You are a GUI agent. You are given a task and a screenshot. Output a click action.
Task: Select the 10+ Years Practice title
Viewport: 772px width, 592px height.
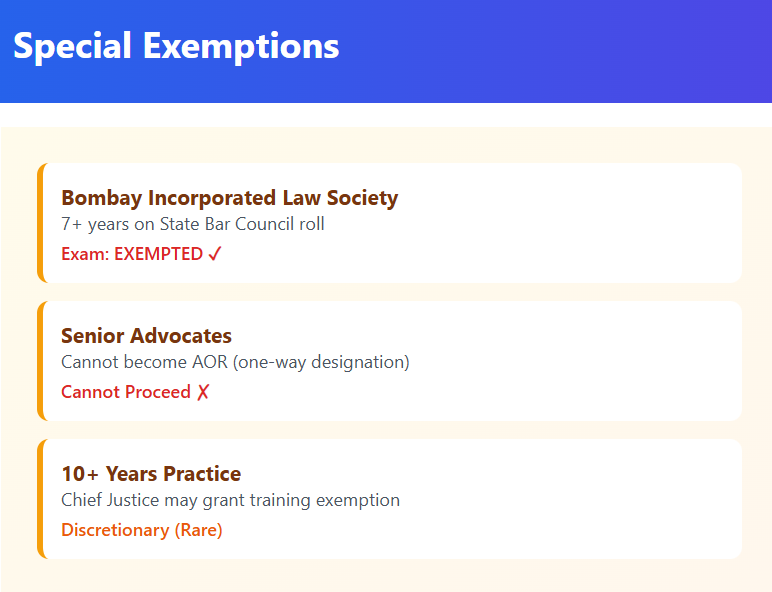(x=151, y=474)
